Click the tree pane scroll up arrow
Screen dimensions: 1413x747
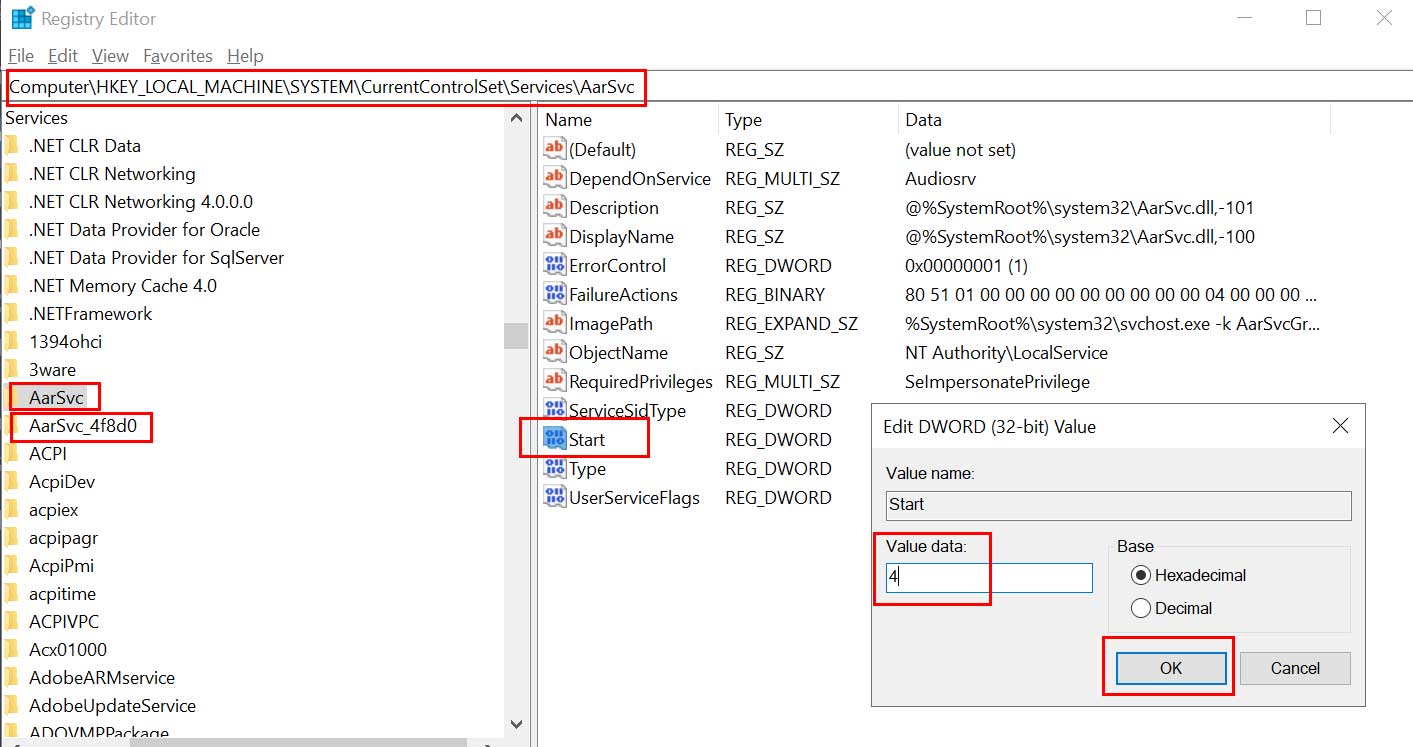[516, 119]
